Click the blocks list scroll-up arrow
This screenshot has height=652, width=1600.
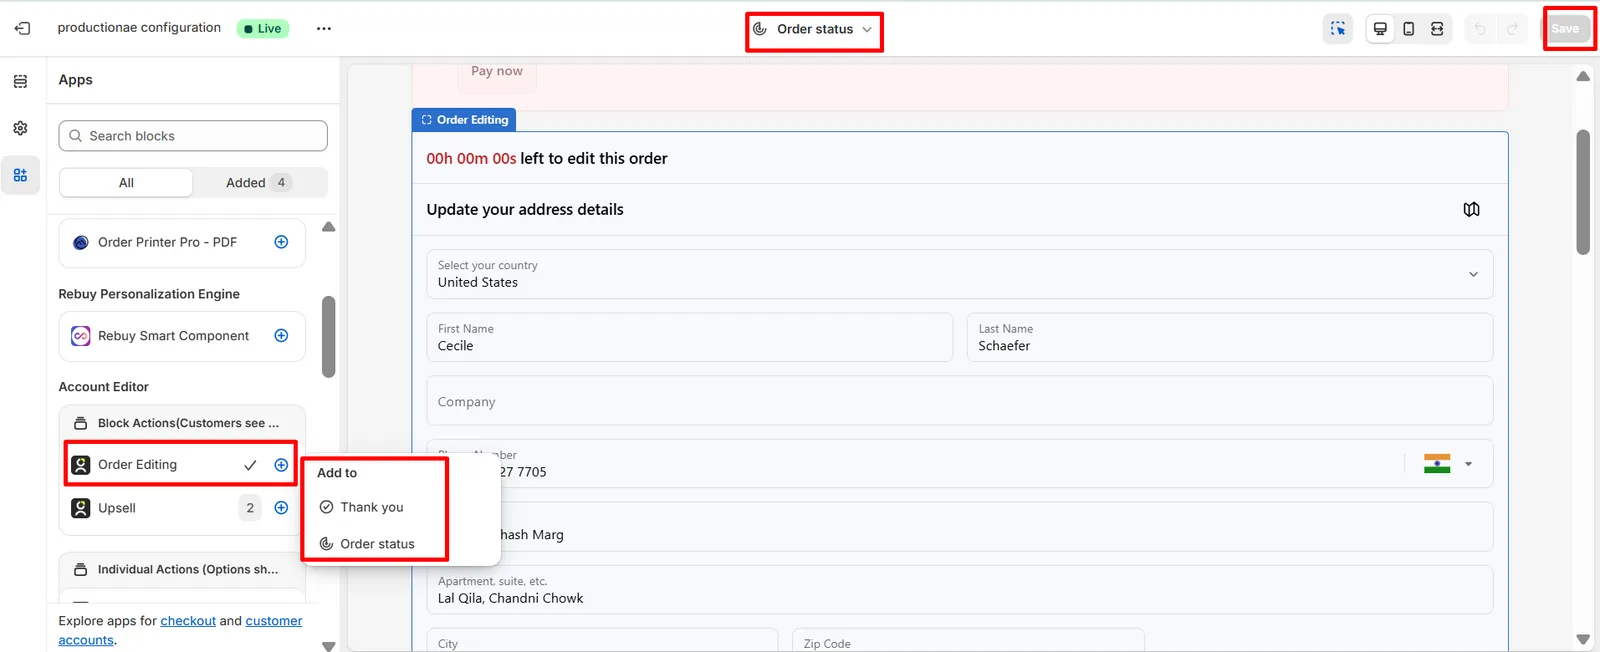point(328,227)
